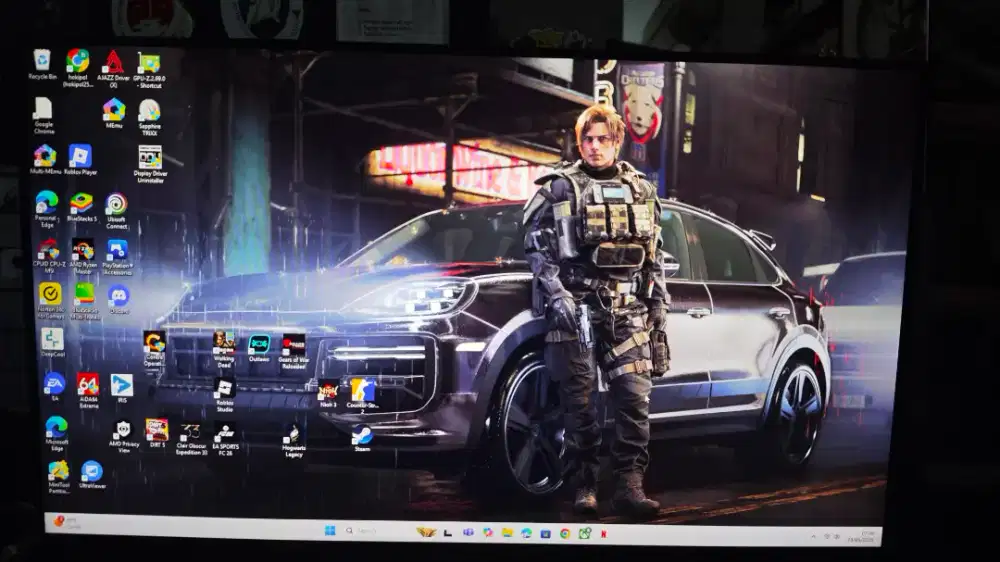Launch the hokipol Chrome profile shortcut

click(78, 68)
